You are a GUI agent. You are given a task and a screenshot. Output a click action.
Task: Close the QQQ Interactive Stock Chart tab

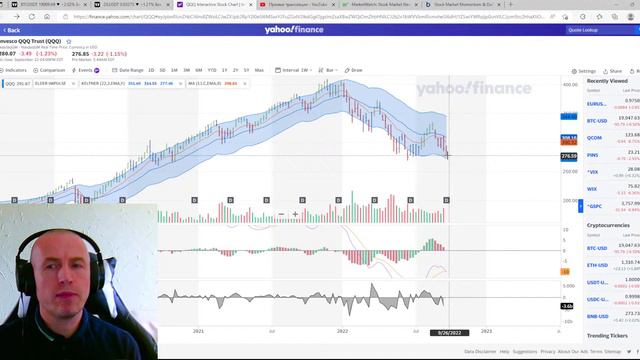pyautogui.click(x=251, y=4)
